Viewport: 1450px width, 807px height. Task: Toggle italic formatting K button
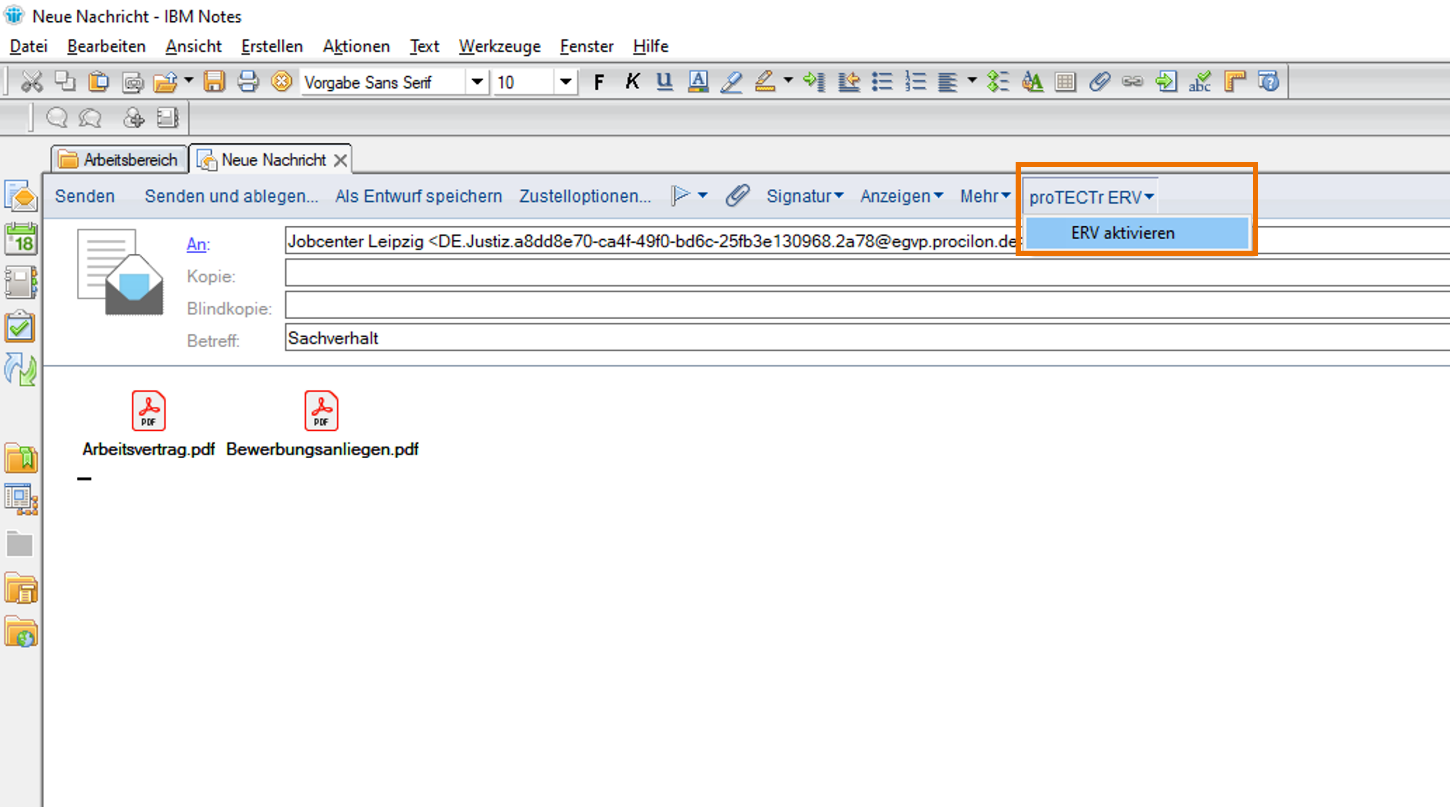632,82
